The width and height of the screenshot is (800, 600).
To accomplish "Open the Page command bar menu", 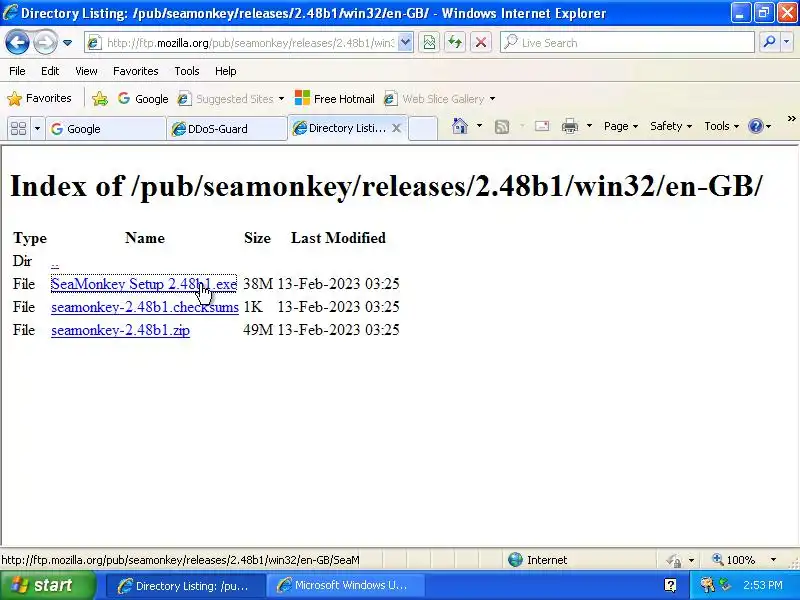I will [621, 126].
